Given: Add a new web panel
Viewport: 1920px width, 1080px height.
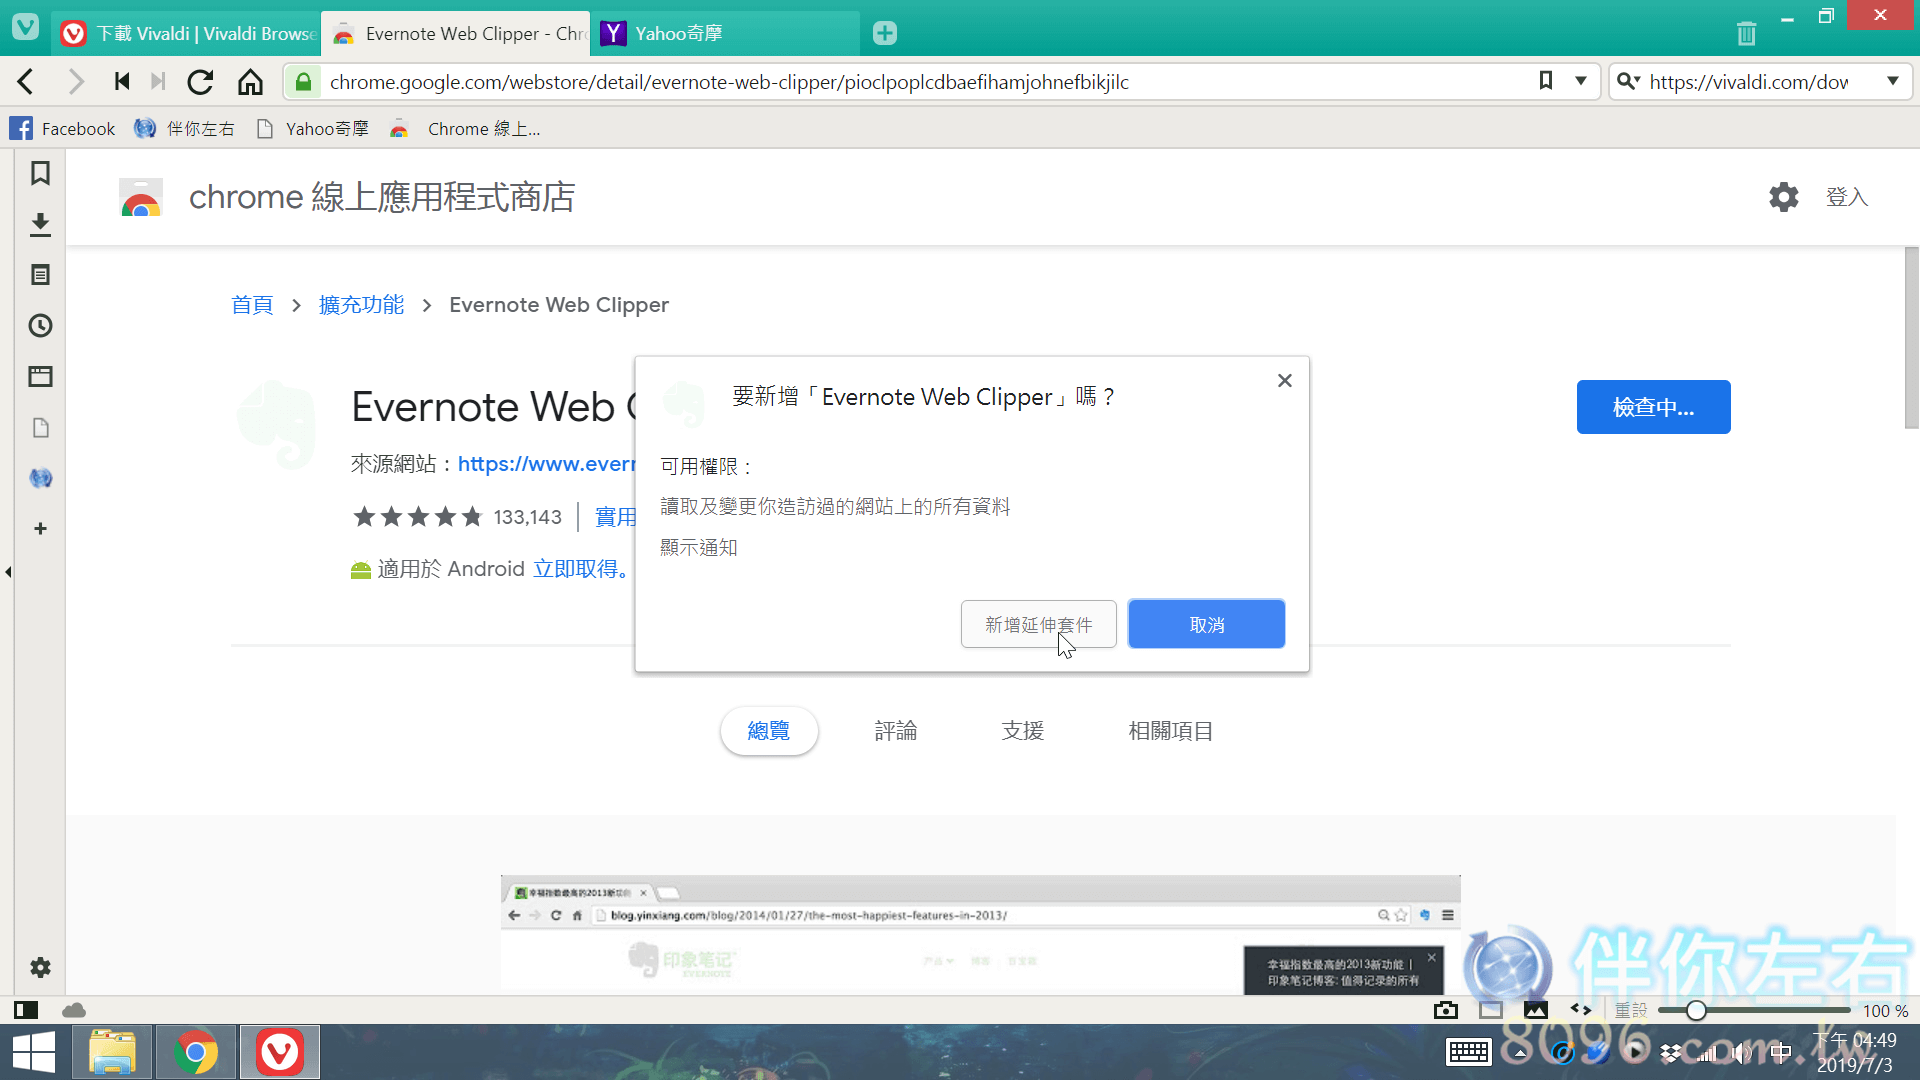Looking at the screenshot, I should click(40, 529).
